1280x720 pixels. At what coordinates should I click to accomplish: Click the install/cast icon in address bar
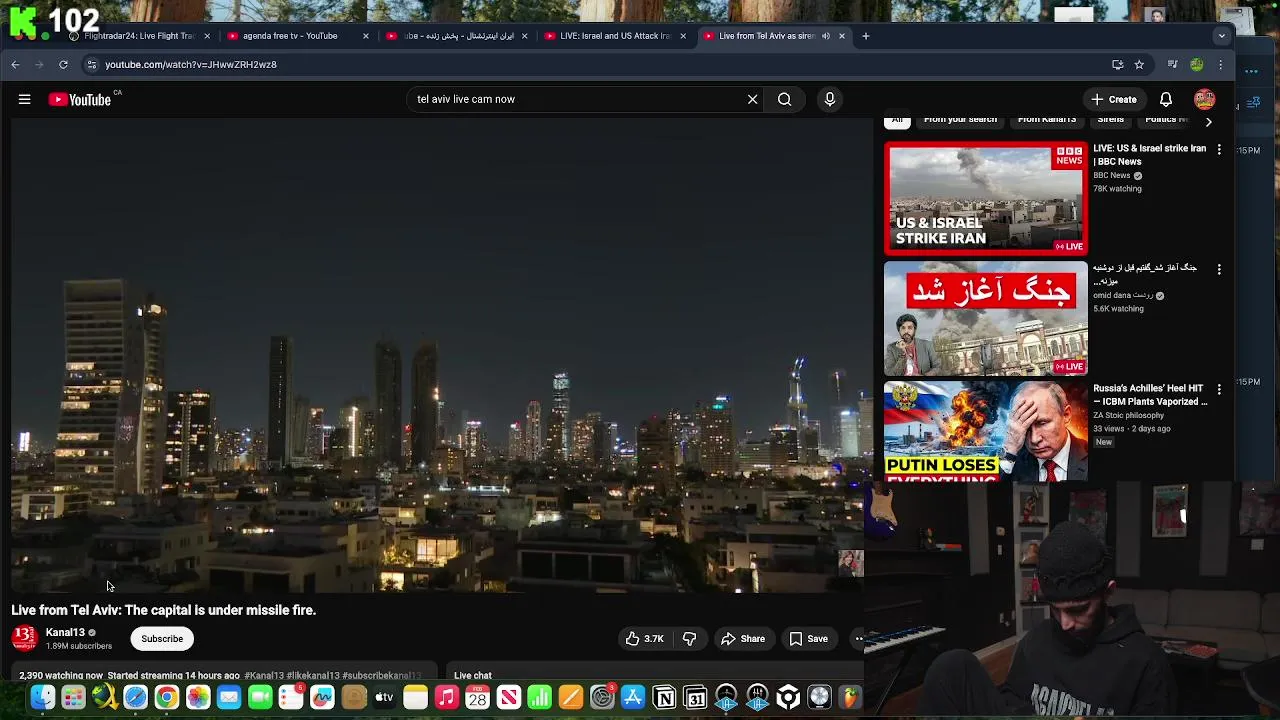(1117, 64)
